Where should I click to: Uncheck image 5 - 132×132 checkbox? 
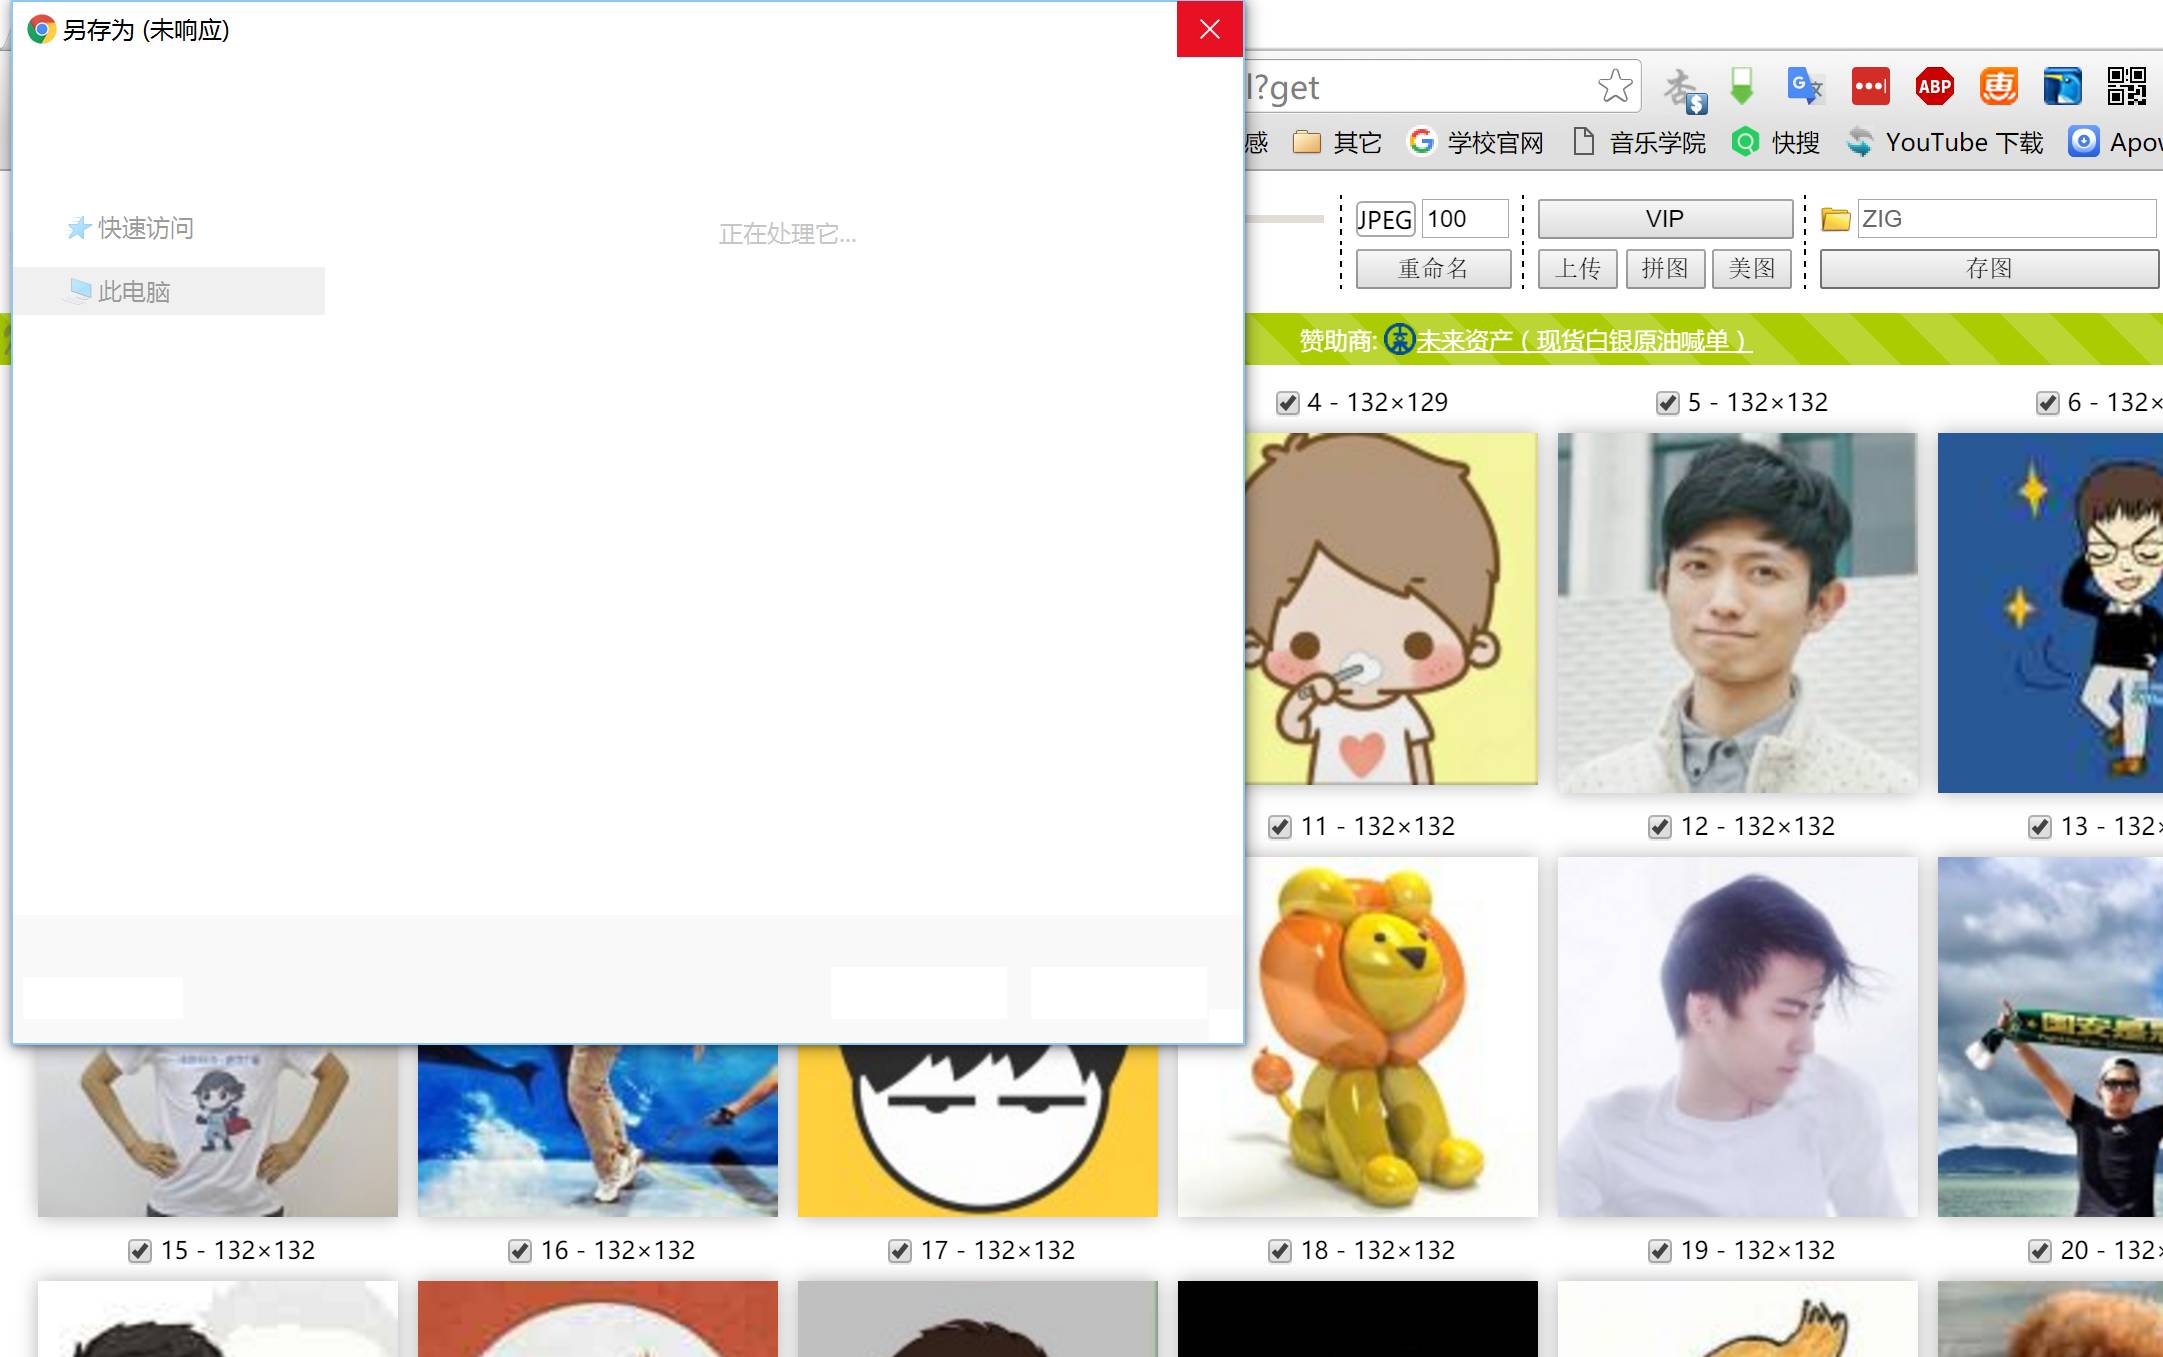point(1667,403)
